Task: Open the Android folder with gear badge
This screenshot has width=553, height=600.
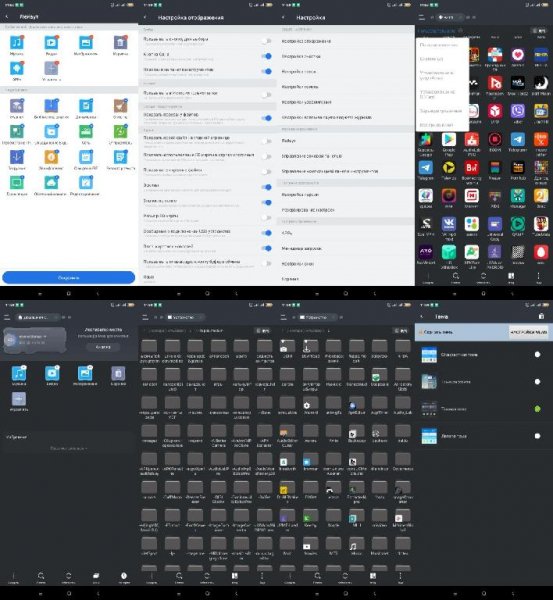Action: [310, 403]
